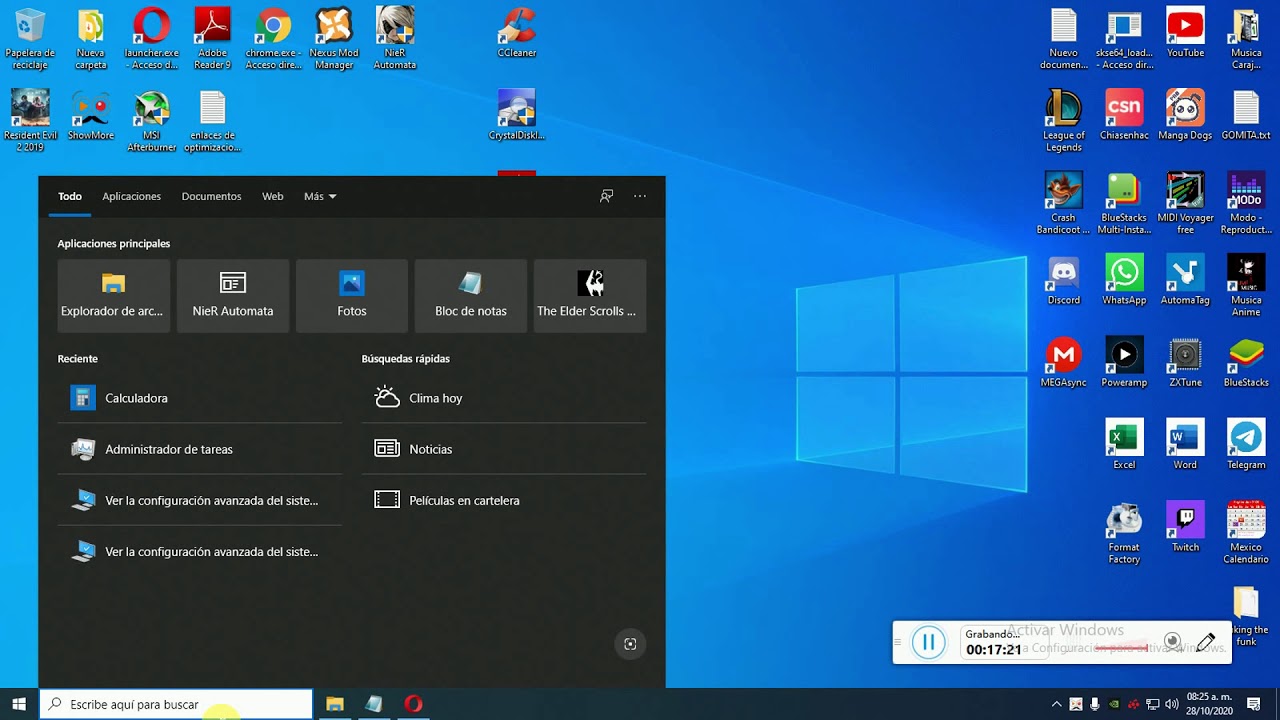The height and width of the screenshot is (720, 1280).
Task: Select the AutomaTag desktop icon
Action: click(x=1185, y=280)
